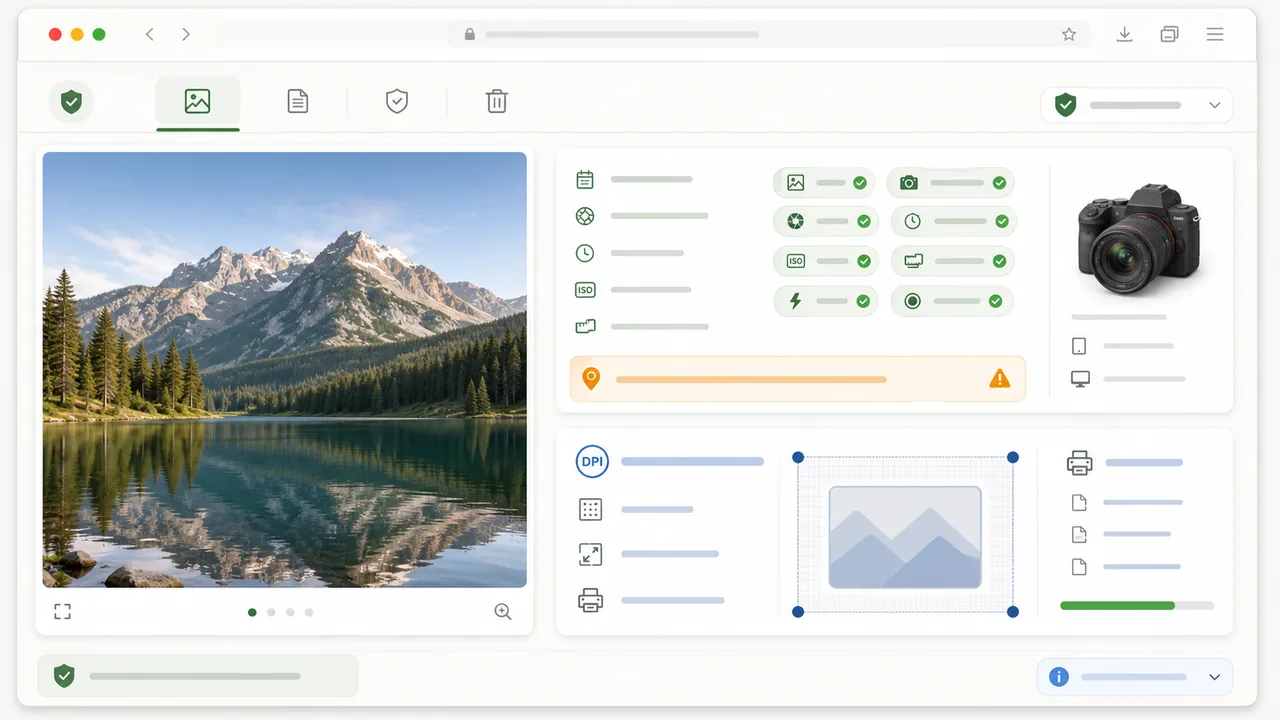1280x720 pixels.
Task: Click the mountain lake photo preview
Action: tap(285, 370)
